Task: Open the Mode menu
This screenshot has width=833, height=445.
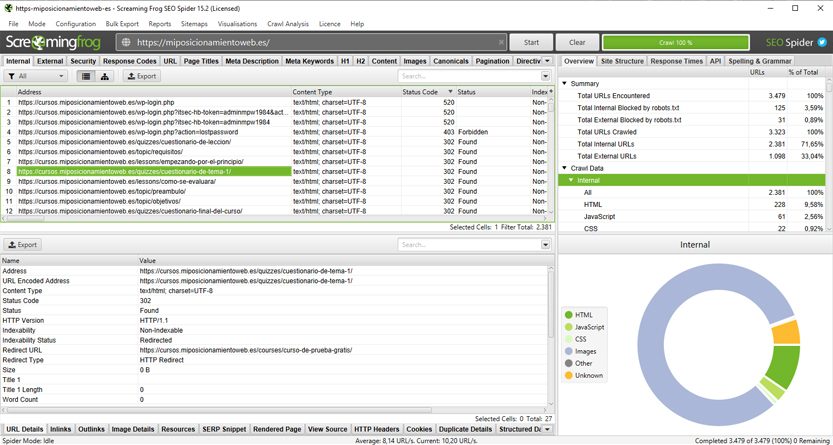Action: [x=37, y=24]
